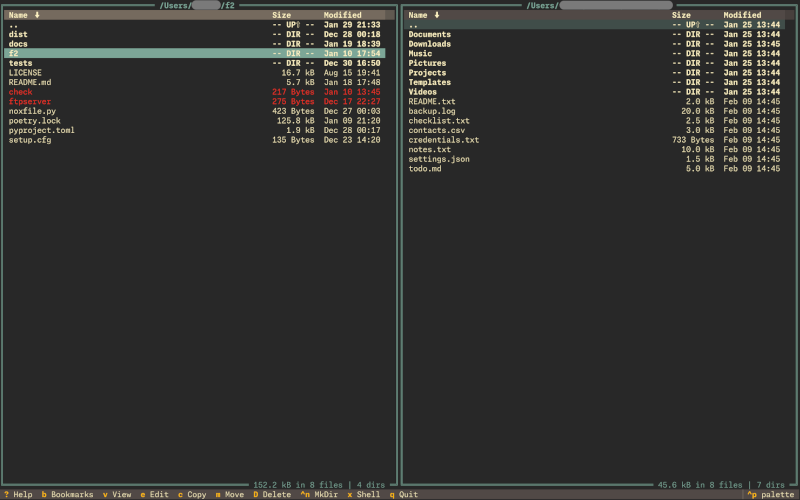Select the settings.json file

594,159
